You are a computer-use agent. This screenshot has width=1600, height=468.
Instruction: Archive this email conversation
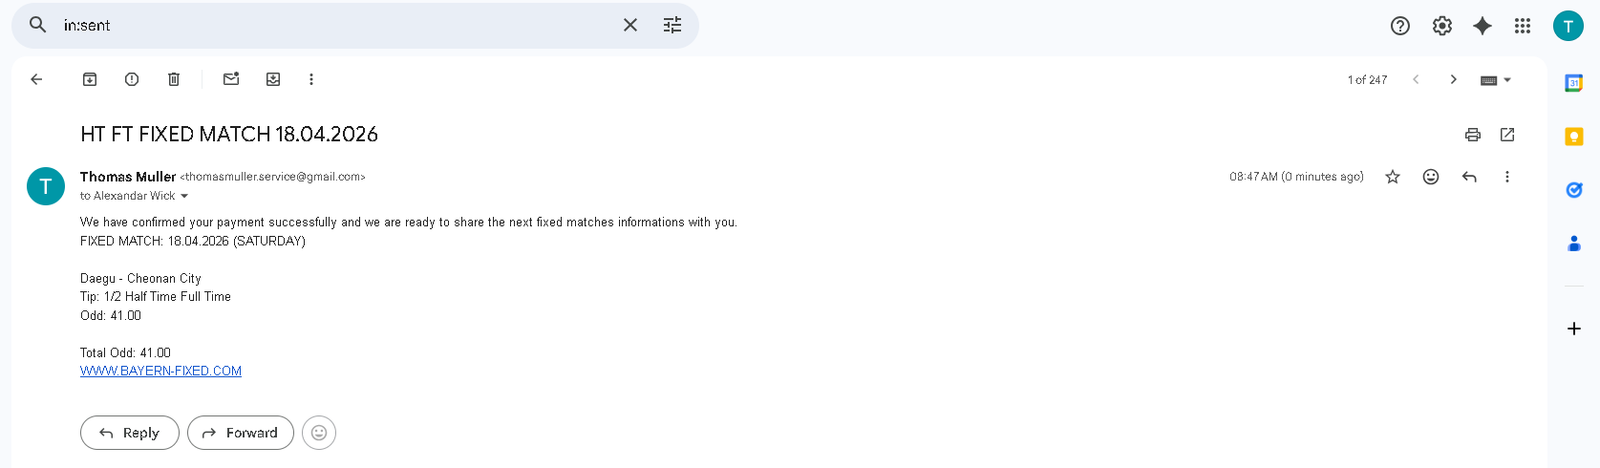(90, 79)
